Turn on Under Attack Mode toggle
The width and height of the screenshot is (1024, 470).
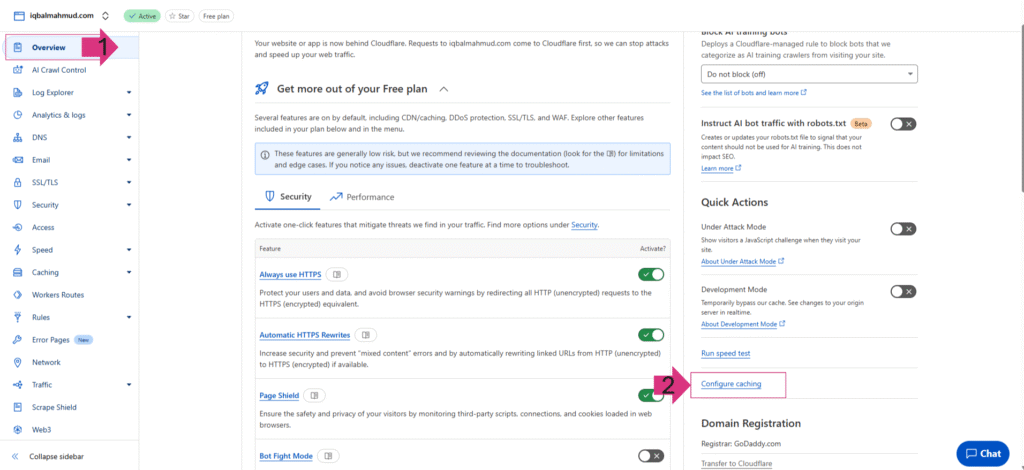pos(903,228)
